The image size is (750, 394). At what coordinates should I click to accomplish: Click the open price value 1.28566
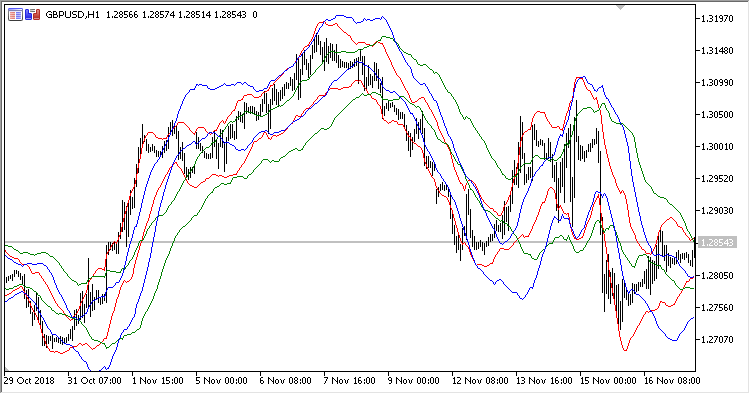[x=122, y=15]
